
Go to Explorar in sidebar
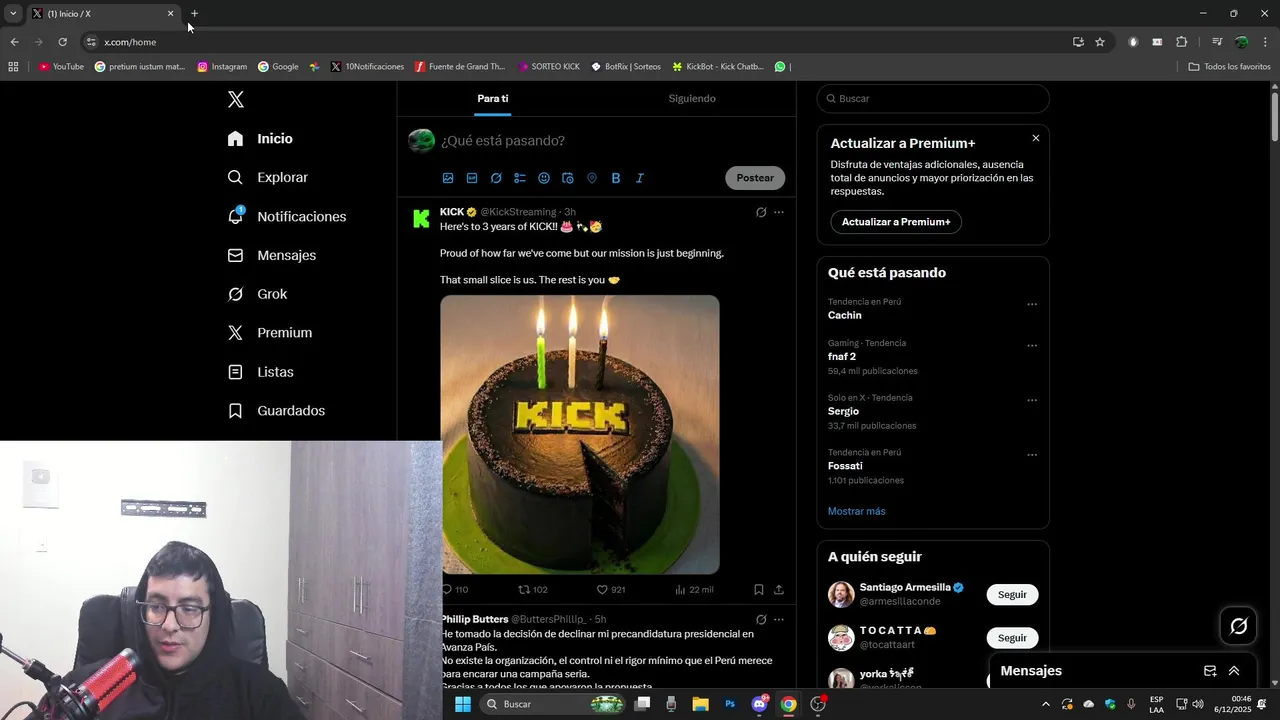click(268, 177)
